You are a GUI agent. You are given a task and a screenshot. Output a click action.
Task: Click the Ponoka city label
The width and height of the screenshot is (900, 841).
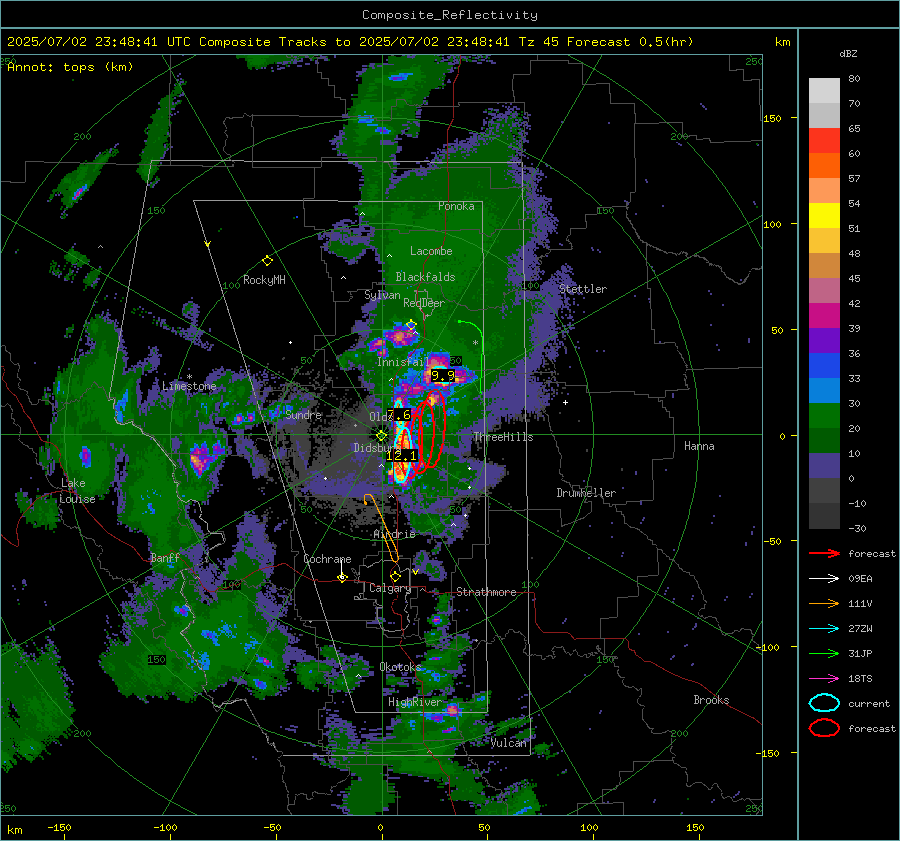[456, 206]
